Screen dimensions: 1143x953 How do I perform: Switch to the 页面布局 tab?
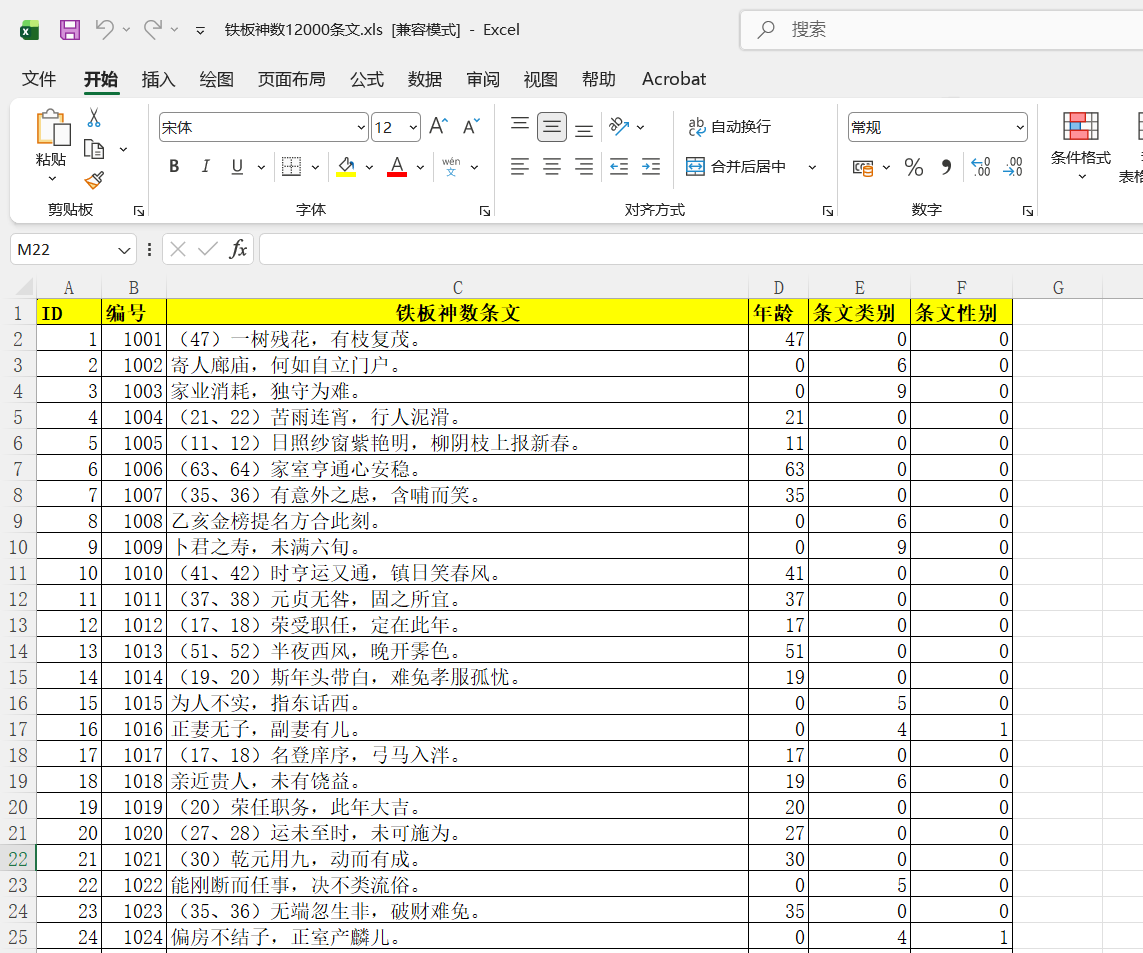click(292, 79)
